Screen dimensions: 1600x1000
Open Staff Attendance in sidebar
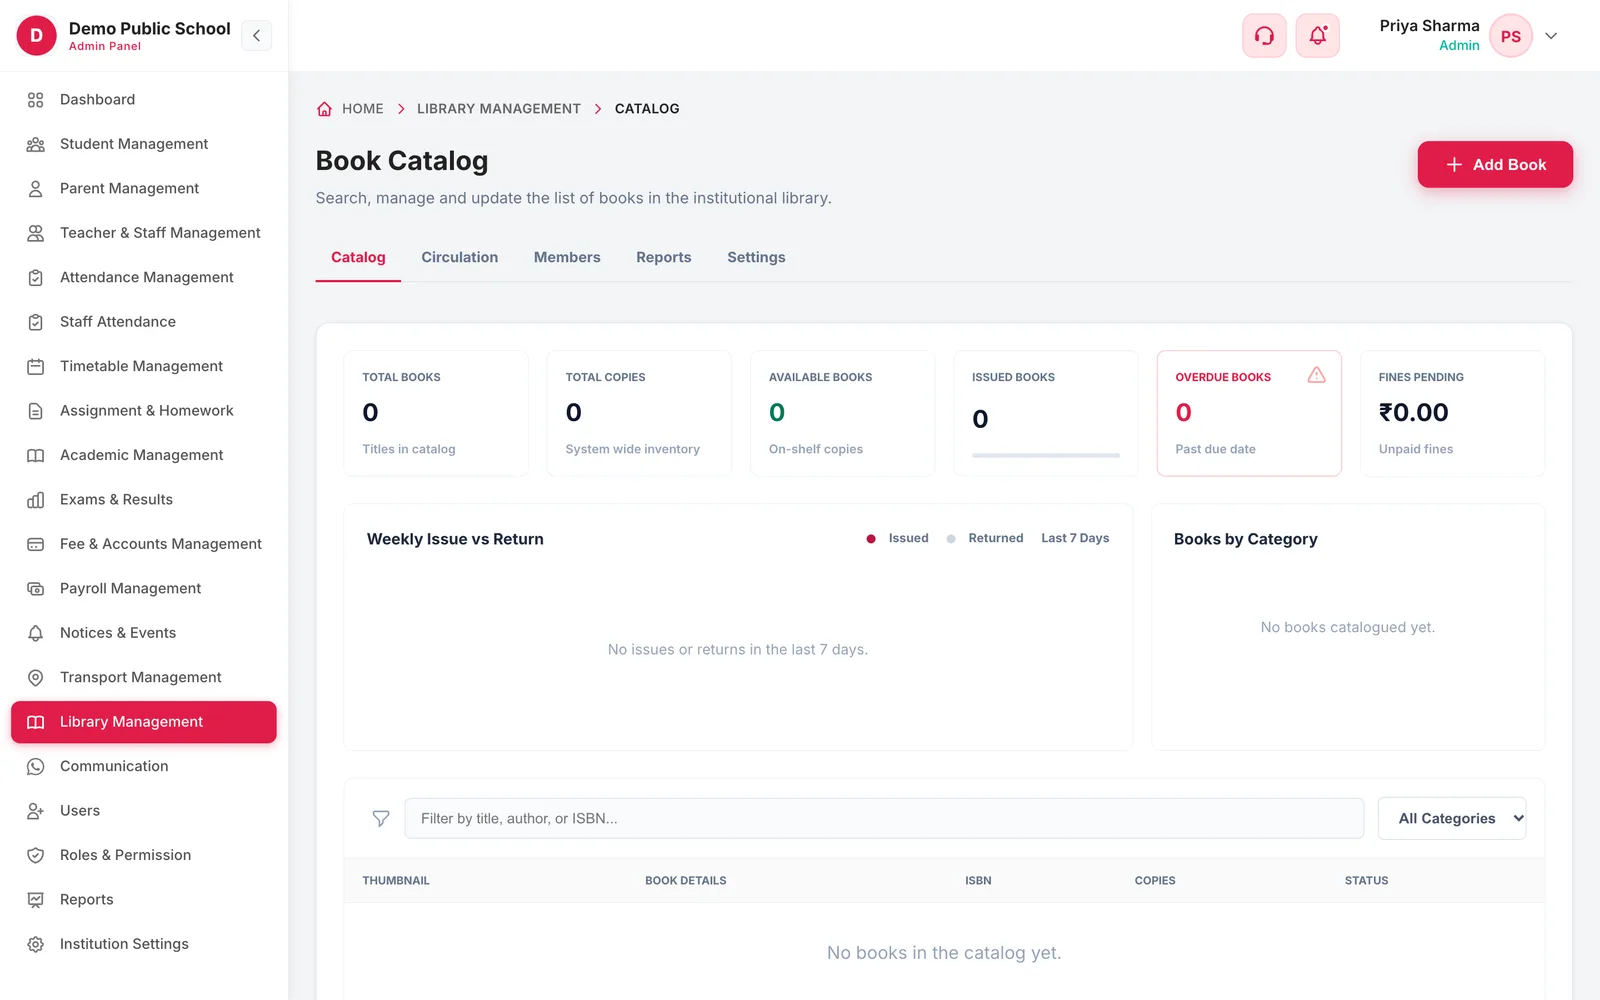(x=144, y=322)
